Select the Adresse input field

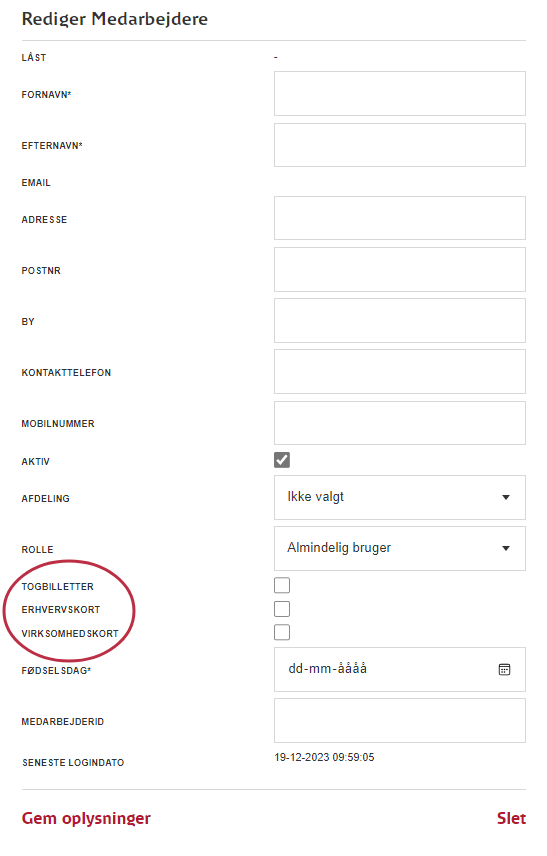[400, 218]
